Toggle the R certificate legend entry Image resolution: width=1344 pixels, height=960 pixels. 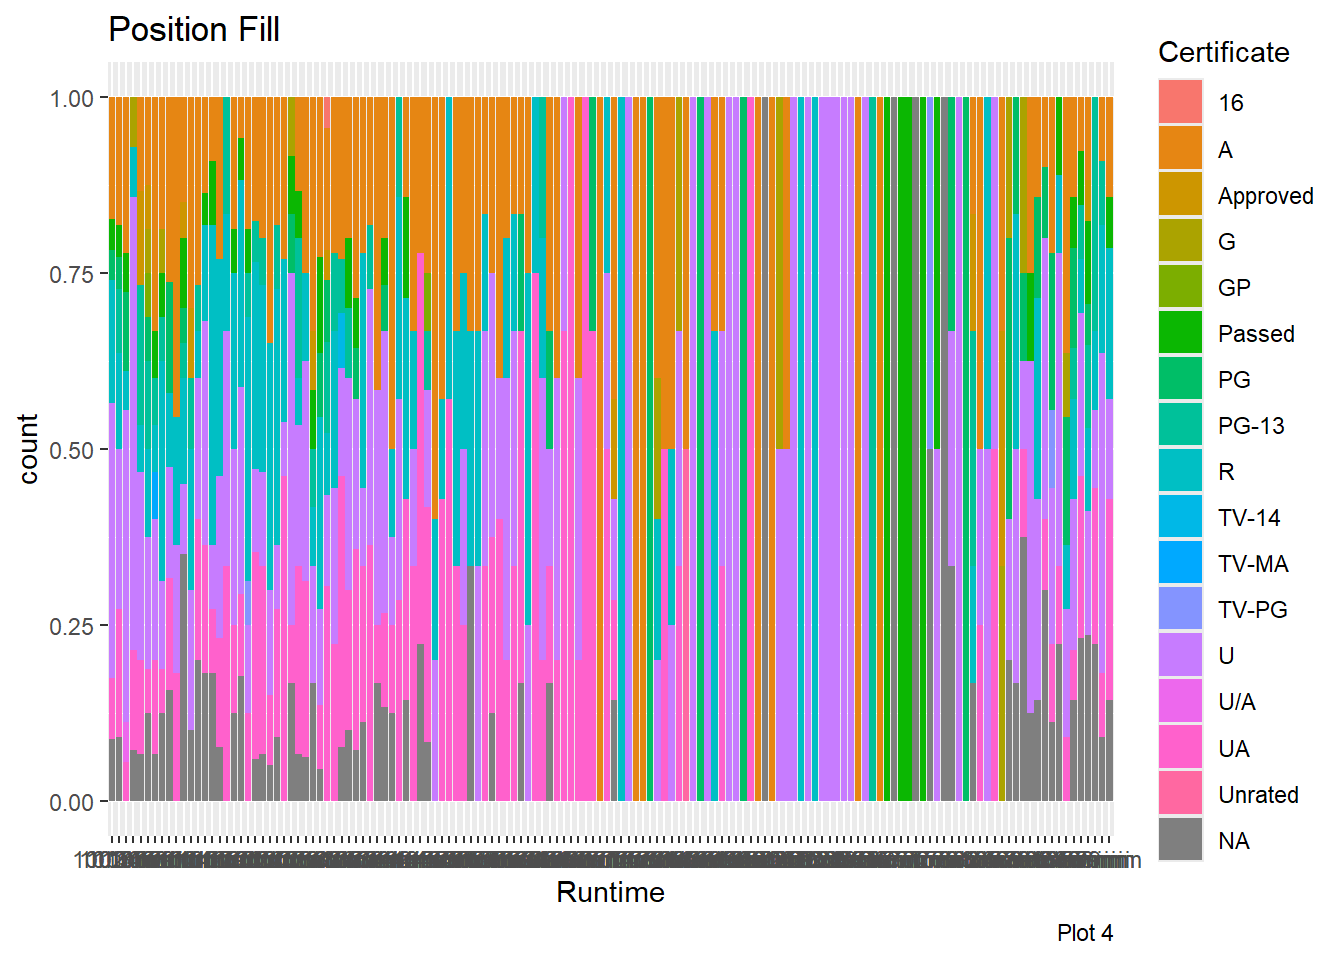[1180, 471]
